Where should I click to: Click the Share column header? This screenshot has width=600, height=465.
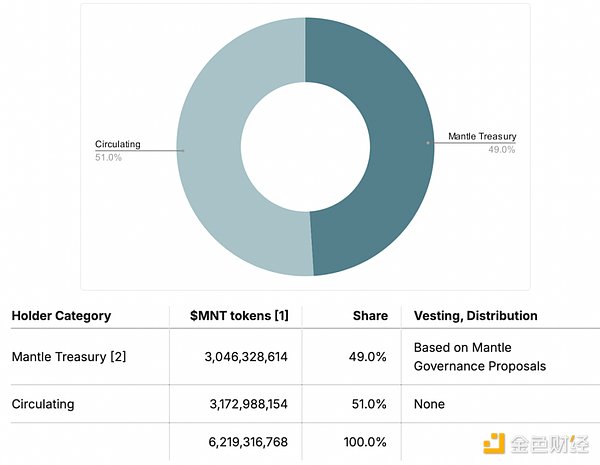click(x=370, y=316)
